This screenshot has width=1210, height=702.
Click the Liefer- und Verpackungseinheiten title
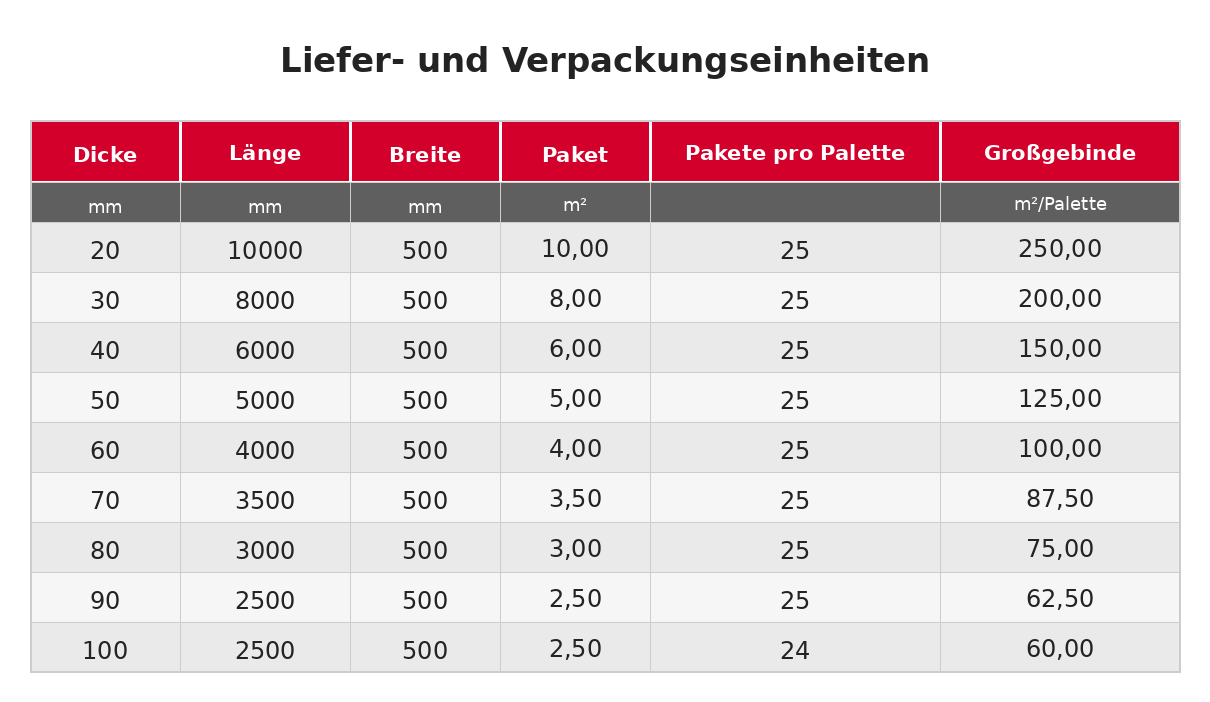(605, 61)
